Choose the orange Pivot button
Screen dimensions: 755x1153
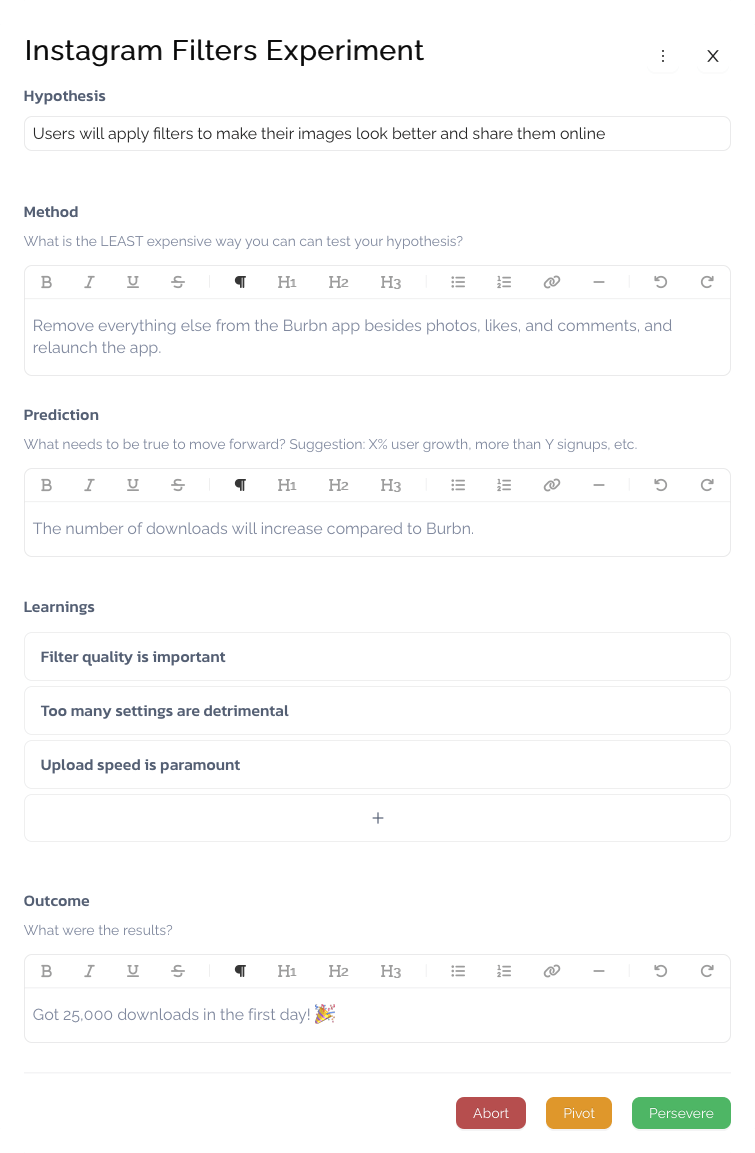click(x=579, y=1113)
